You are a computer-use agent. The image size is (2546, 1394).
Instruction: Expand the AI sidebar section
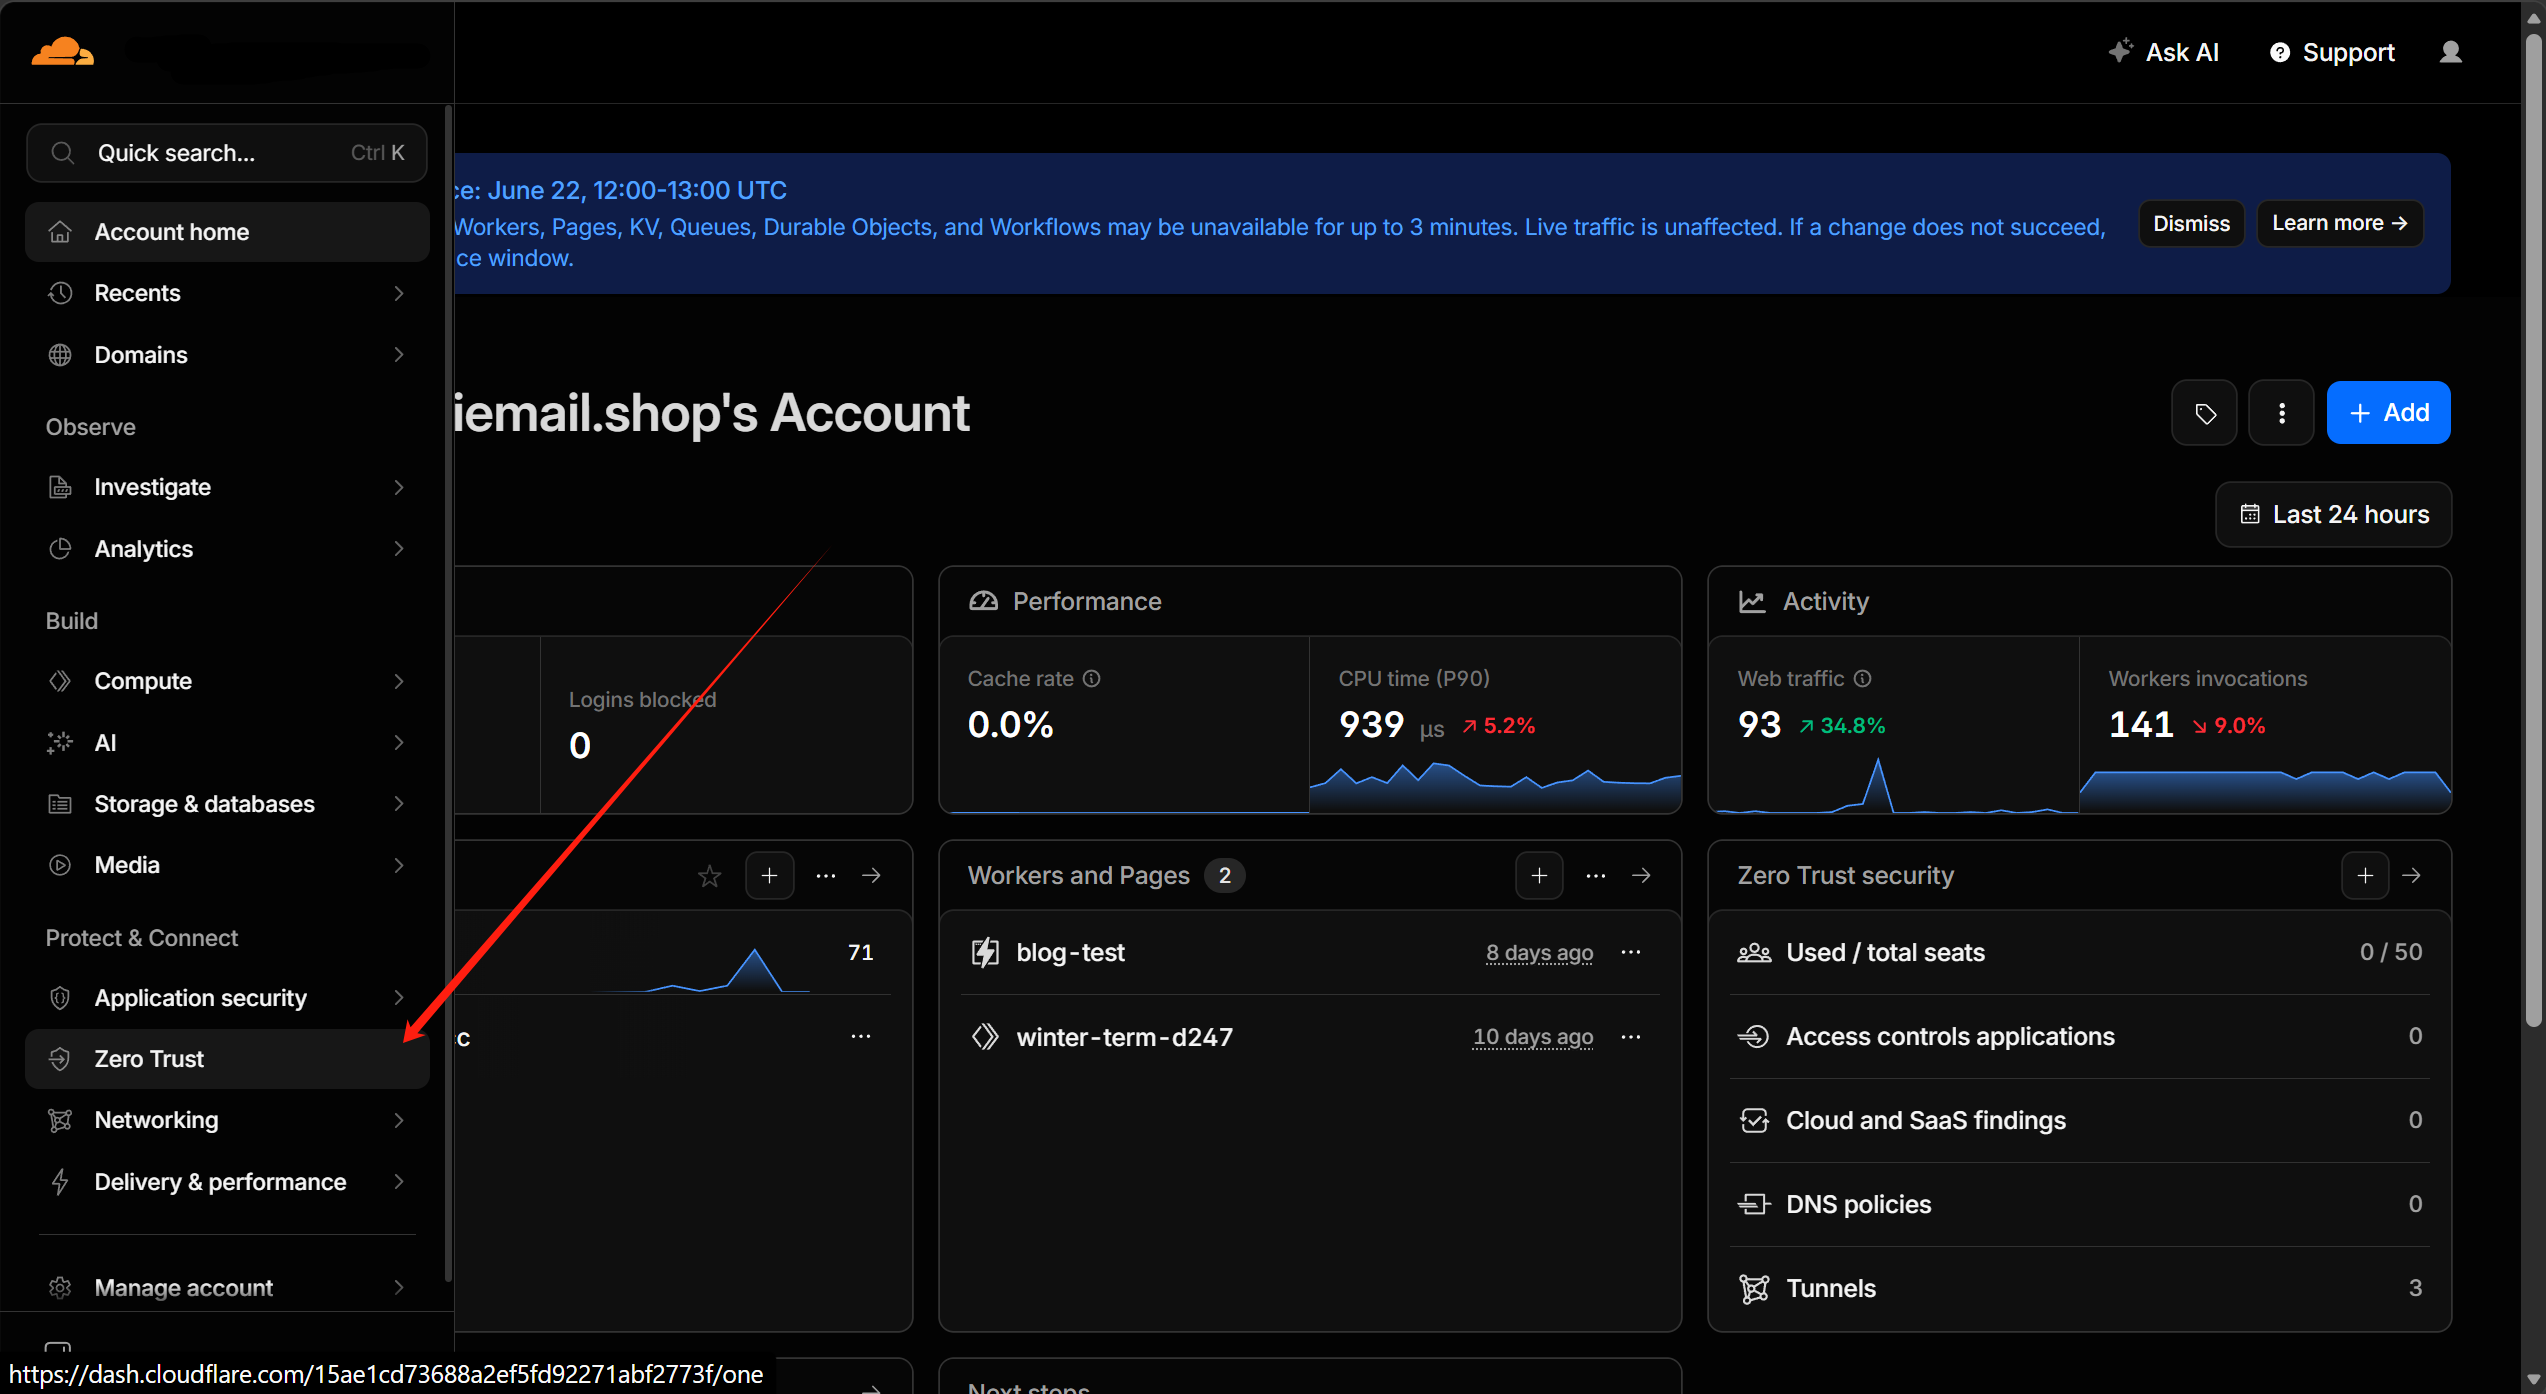pos(227,743)
